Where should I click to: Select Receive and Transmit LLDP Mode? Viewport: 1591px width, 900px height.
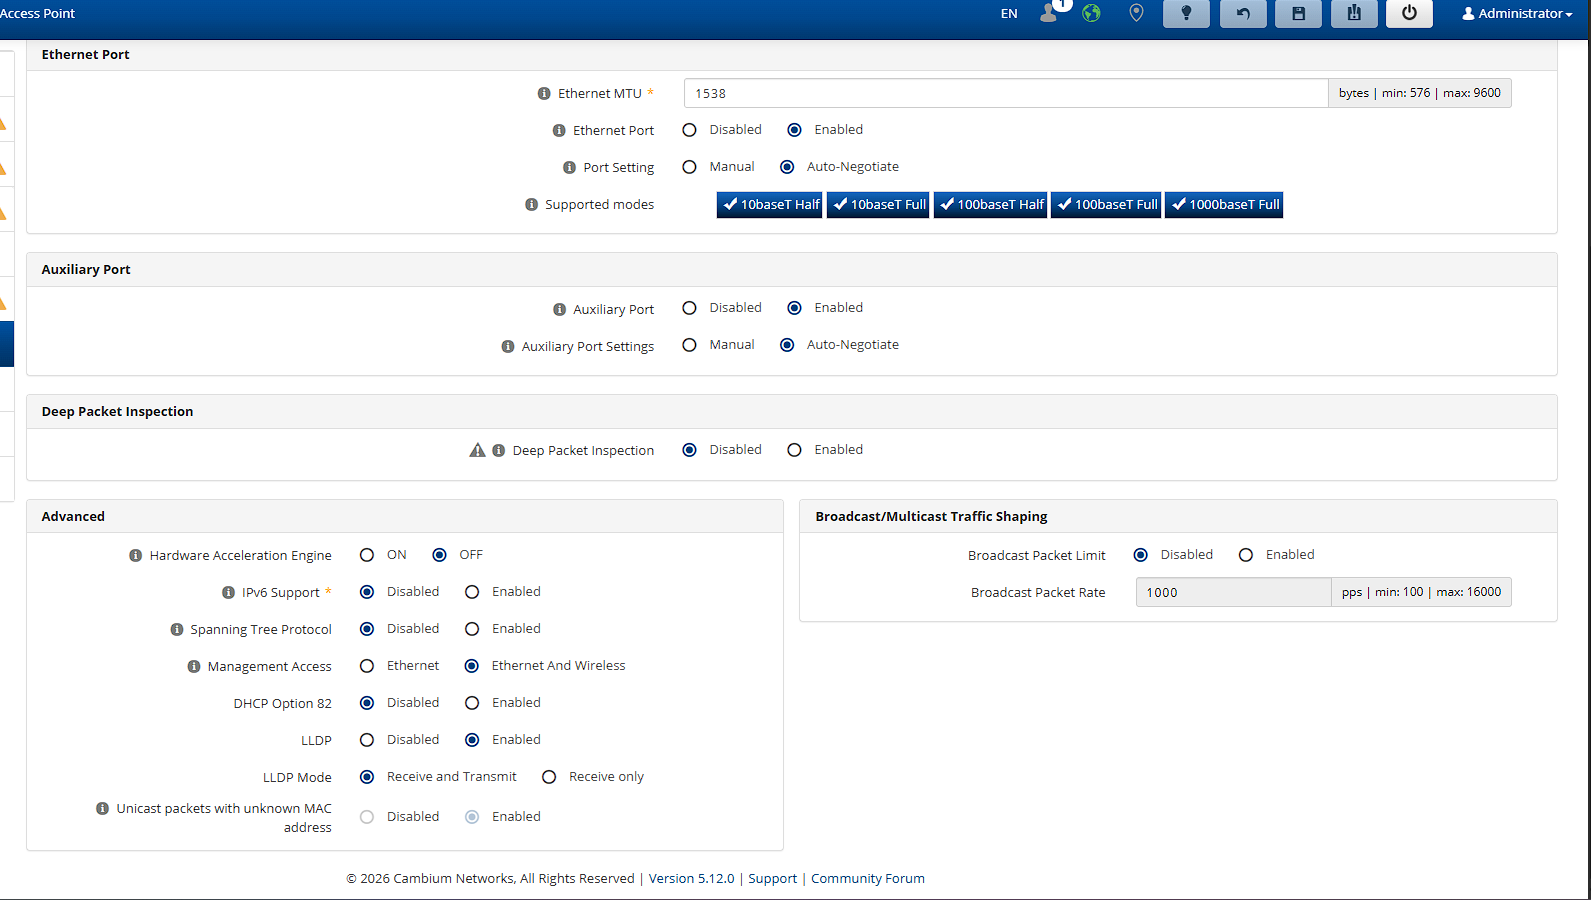(367, 777)
